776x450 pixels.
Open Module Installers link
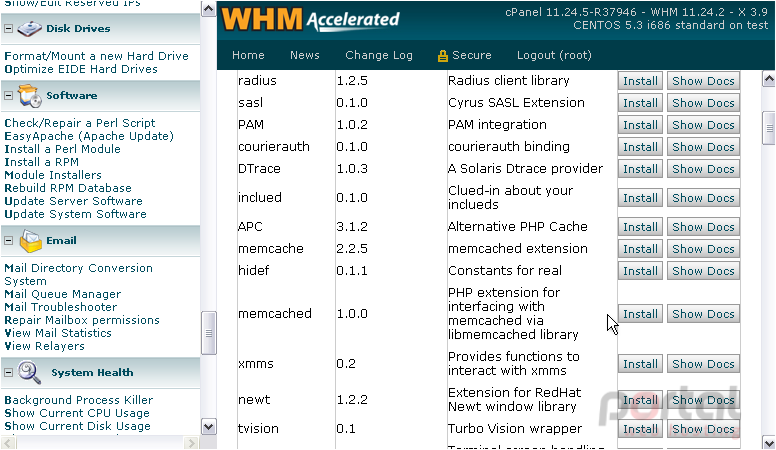point(53,175)
